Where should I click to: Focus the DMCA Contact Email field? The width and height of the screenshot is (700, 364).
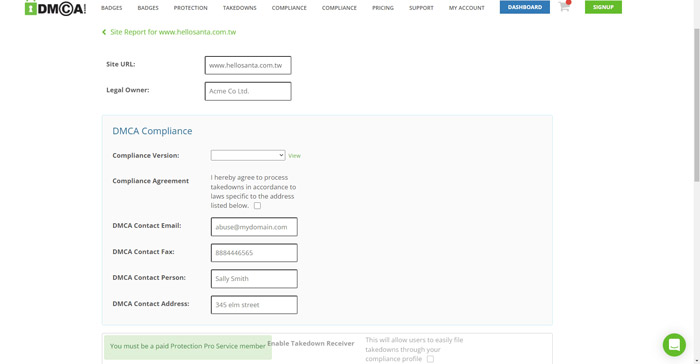pos(254,227)
